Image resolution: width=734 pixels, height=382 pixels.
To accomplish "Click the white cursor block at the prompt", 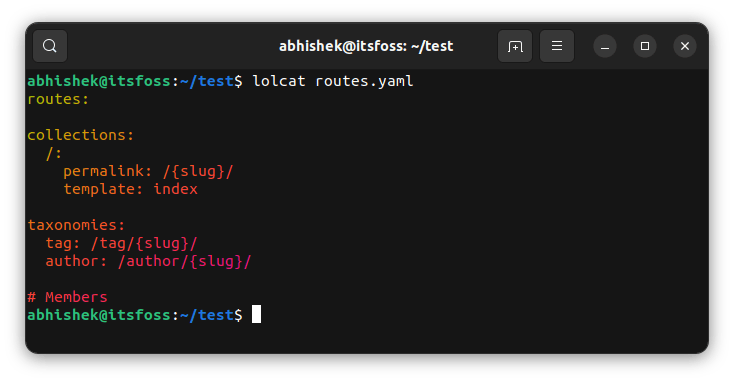I will [x=257, y=314].
